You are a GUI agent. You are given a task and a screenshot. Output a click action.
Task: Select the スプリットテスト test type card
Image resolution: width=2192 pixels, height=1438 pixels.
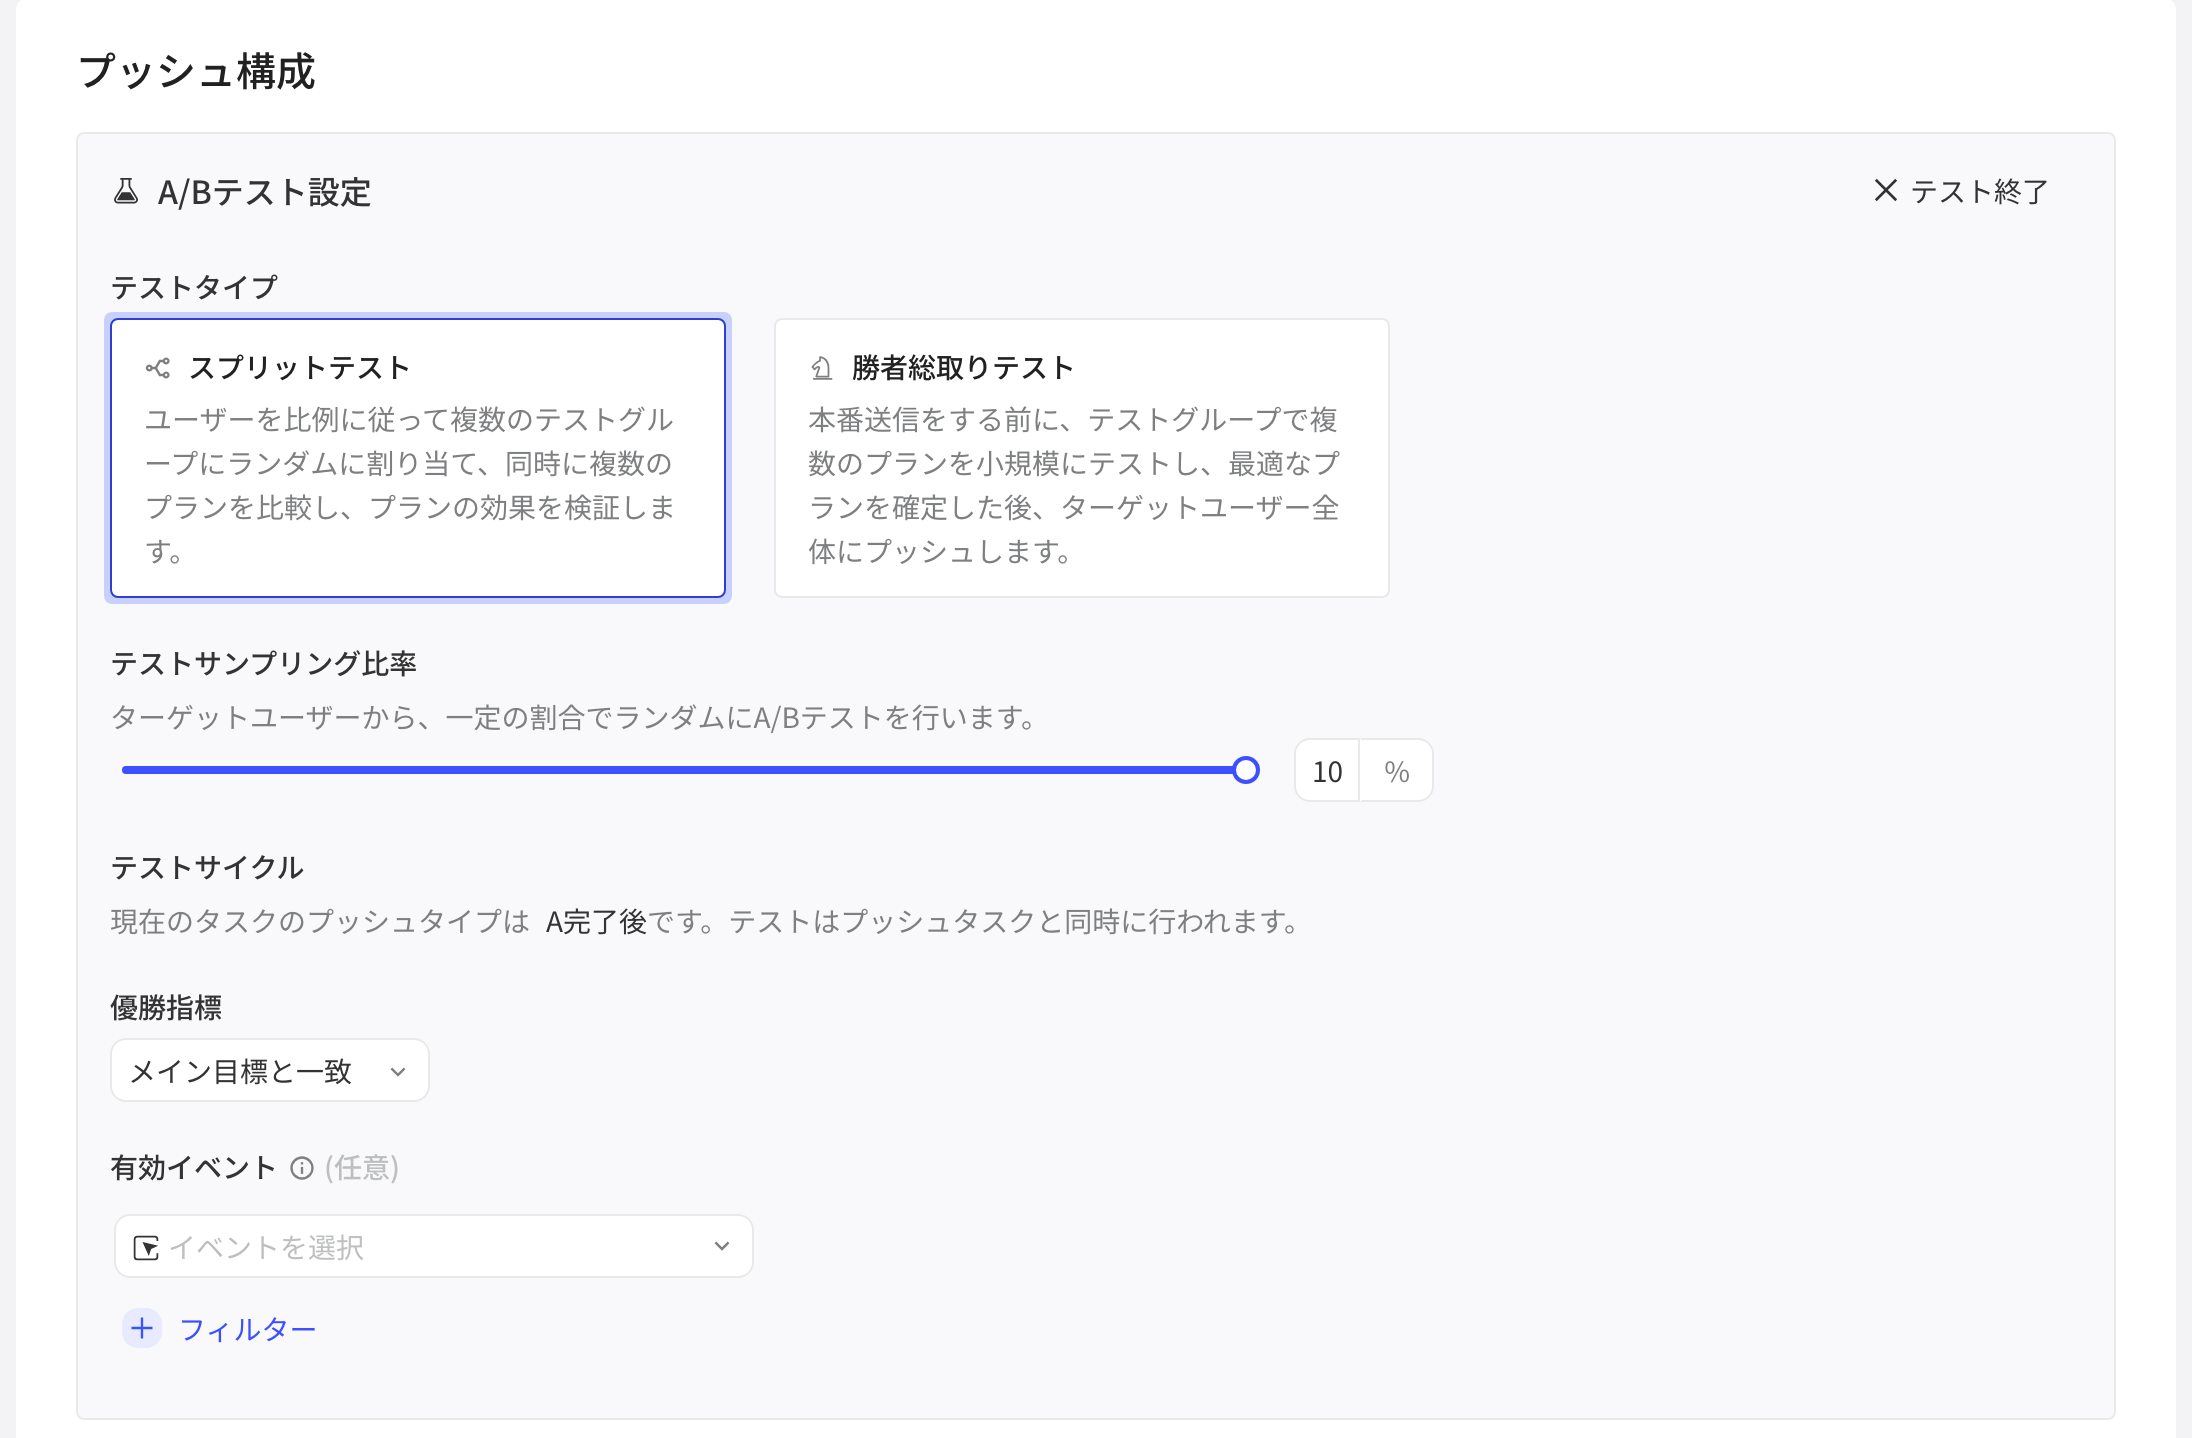pyautogui.click(x=418, y=458)
